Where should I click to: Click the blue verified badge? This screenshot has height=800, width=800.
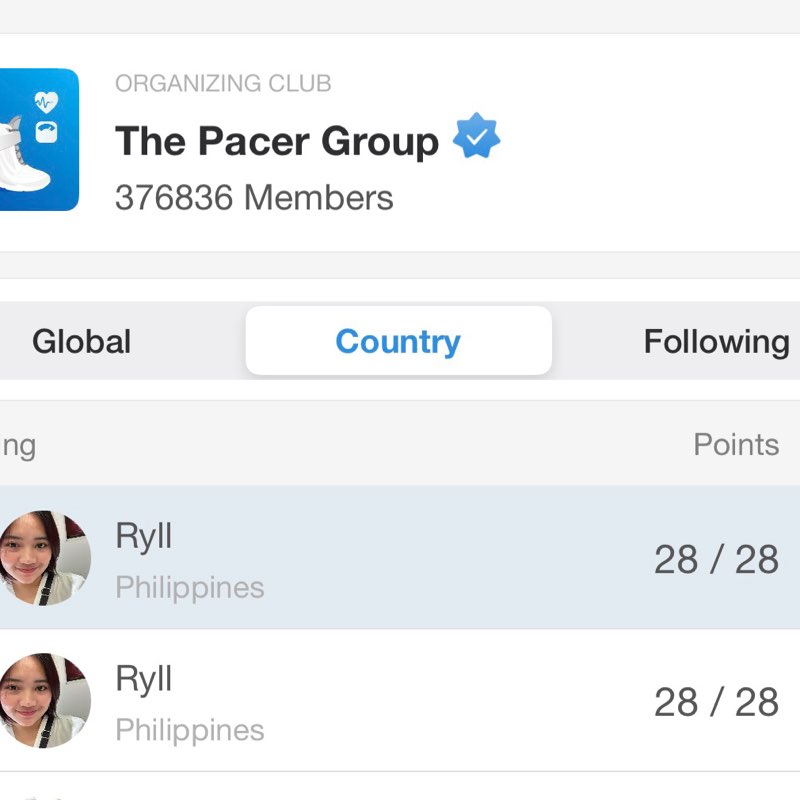pos(476,138)
